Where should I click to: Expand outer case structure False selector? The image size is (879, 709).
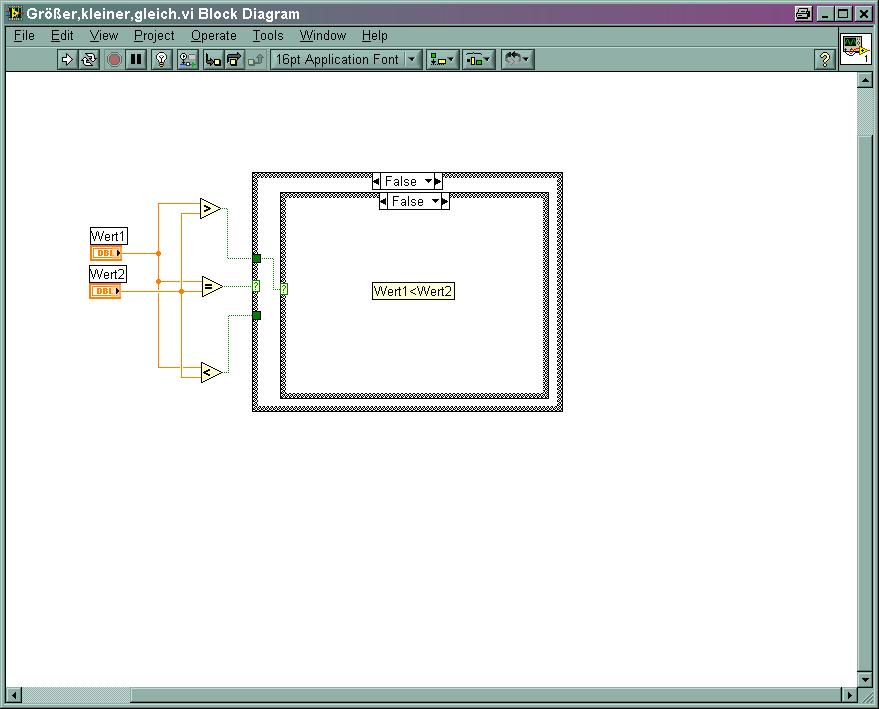coord(429,182)
